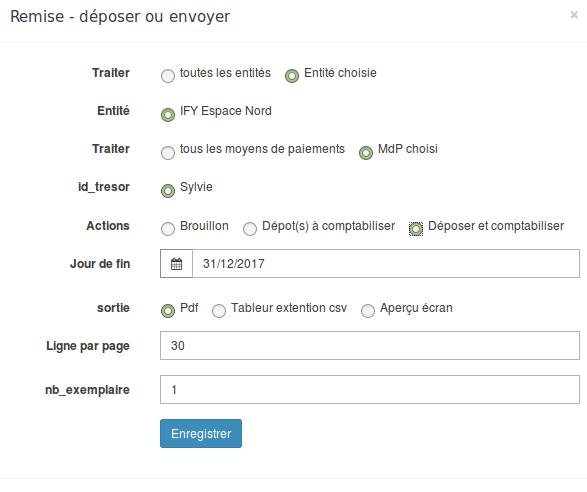
Task: Select the 'IFY Espace Nord' entity
Action: click(168, 115)
